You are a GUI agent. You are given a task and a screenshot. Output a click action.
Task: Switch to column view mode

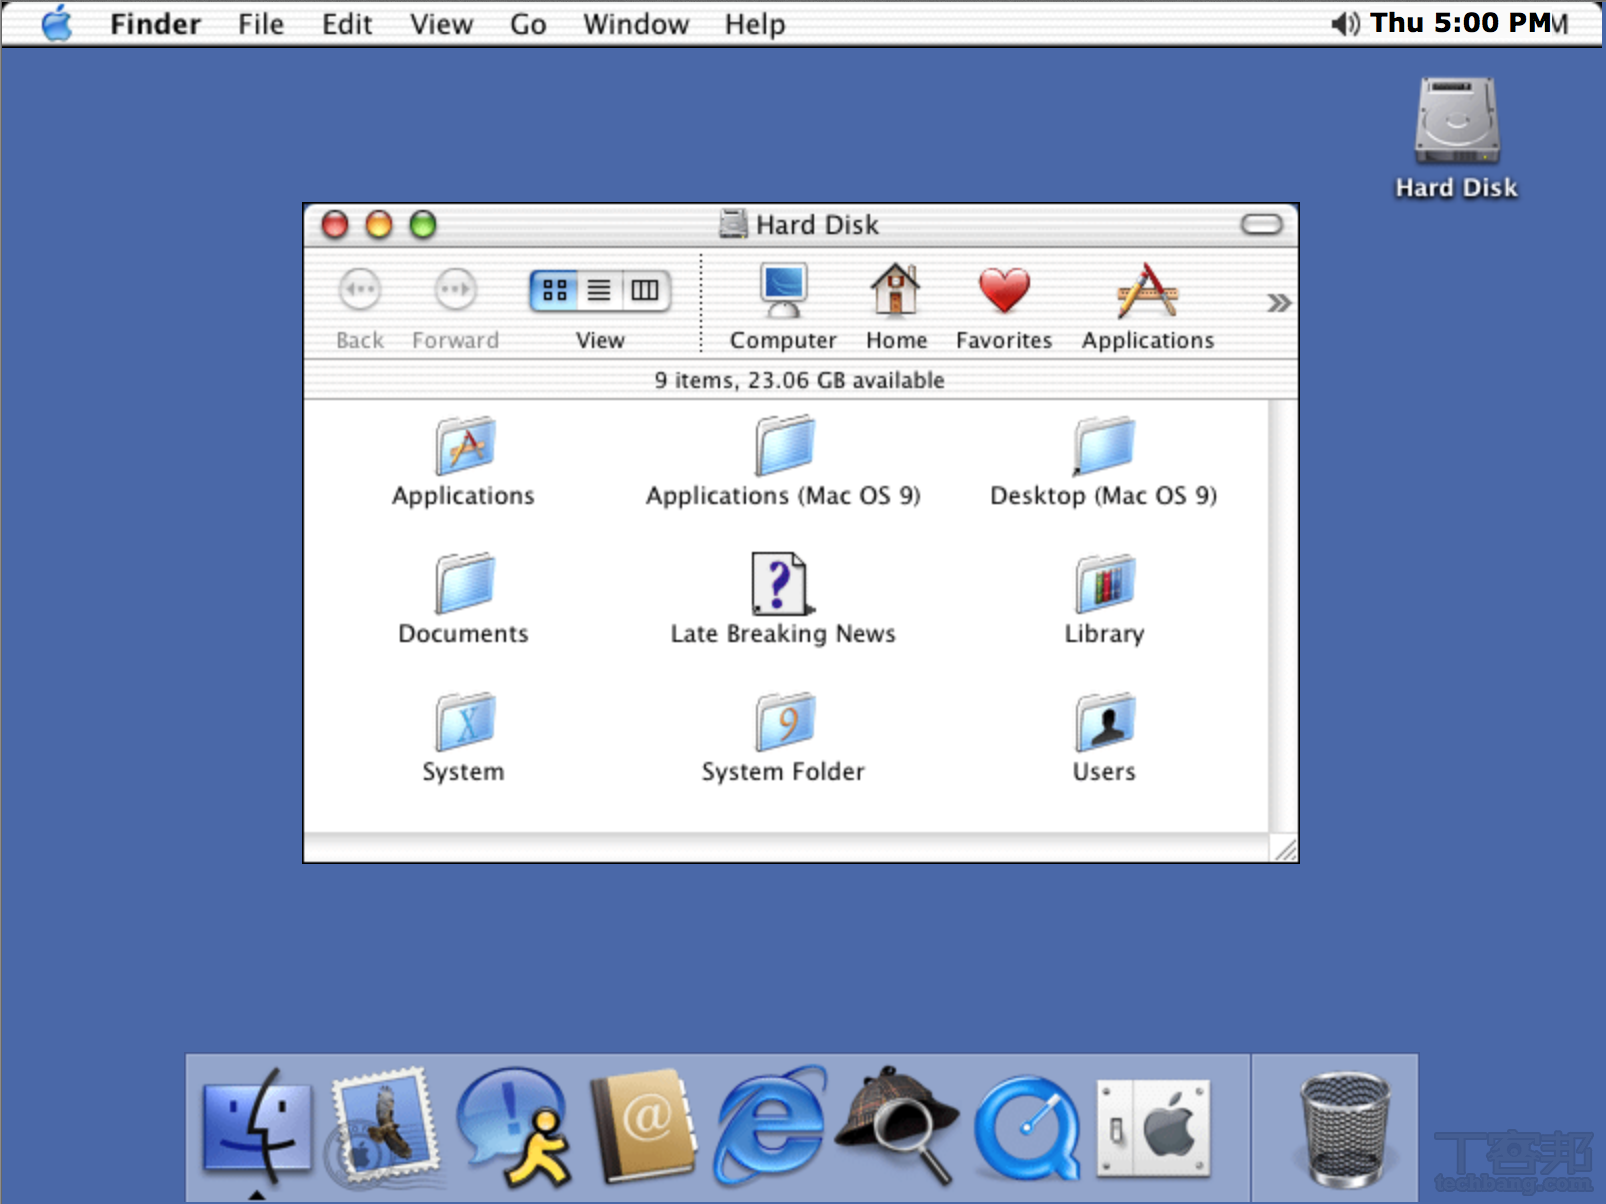tap(643, 289)
